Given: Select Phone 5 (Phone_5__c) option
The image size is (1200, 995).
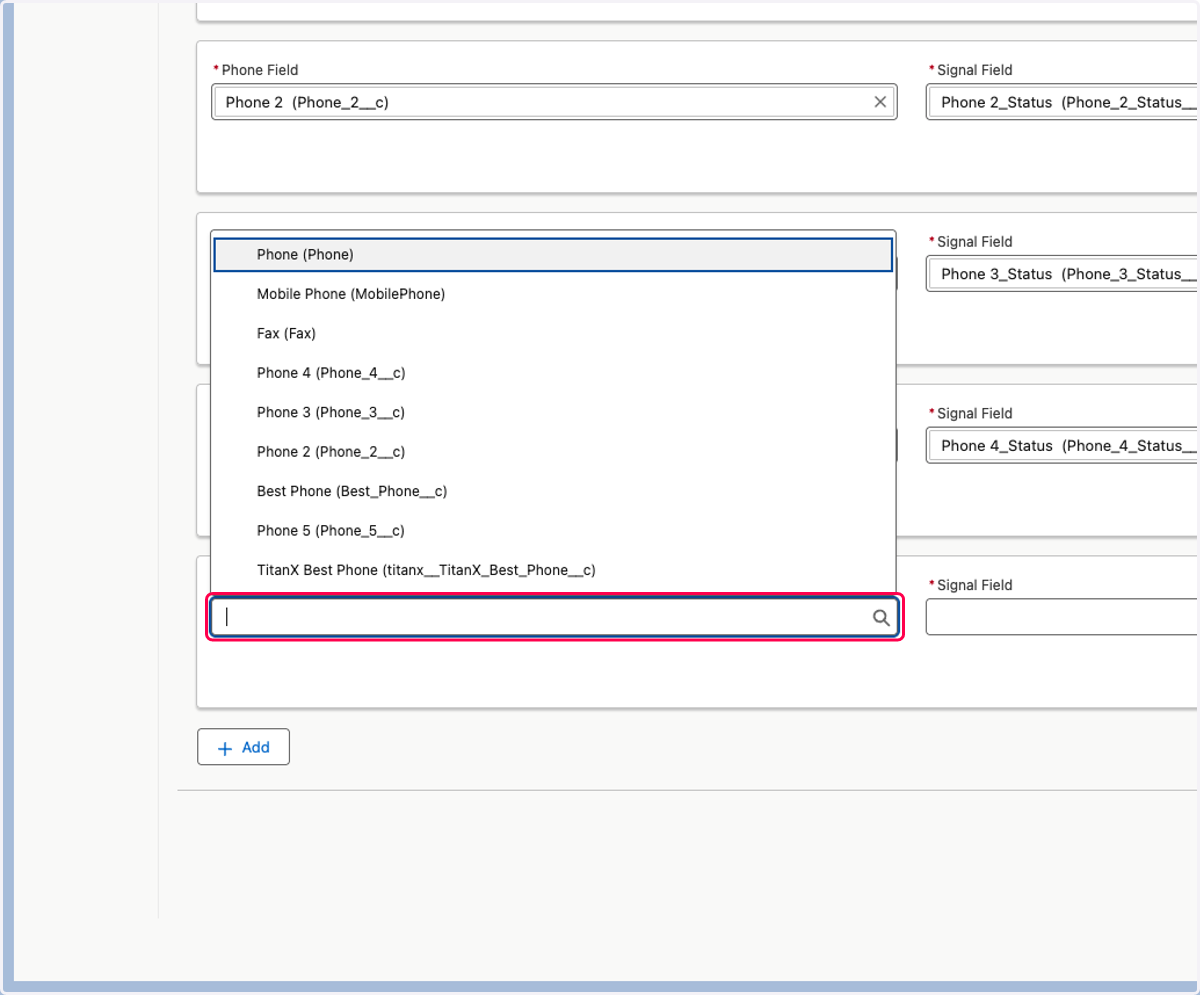Looking at the screenshot, I should click(x=553, y=531).
